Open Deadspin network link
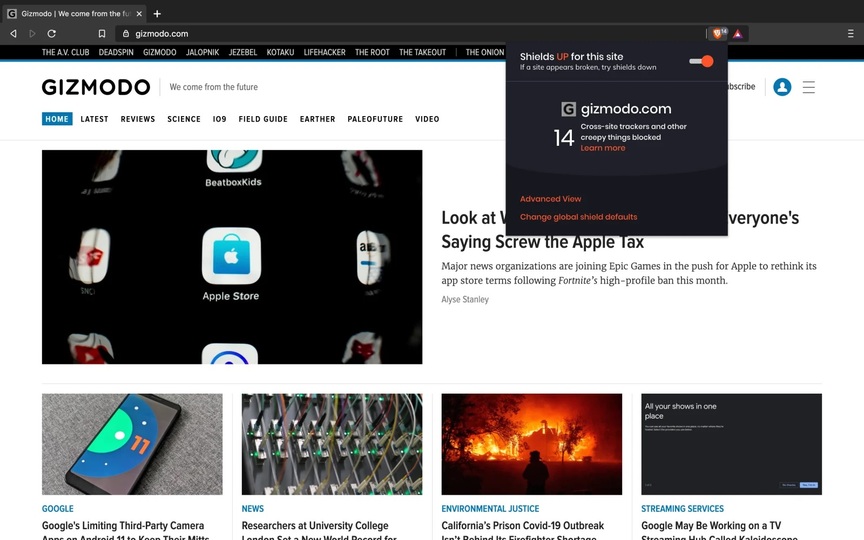864x540 pixels. [x=116, y=52]
